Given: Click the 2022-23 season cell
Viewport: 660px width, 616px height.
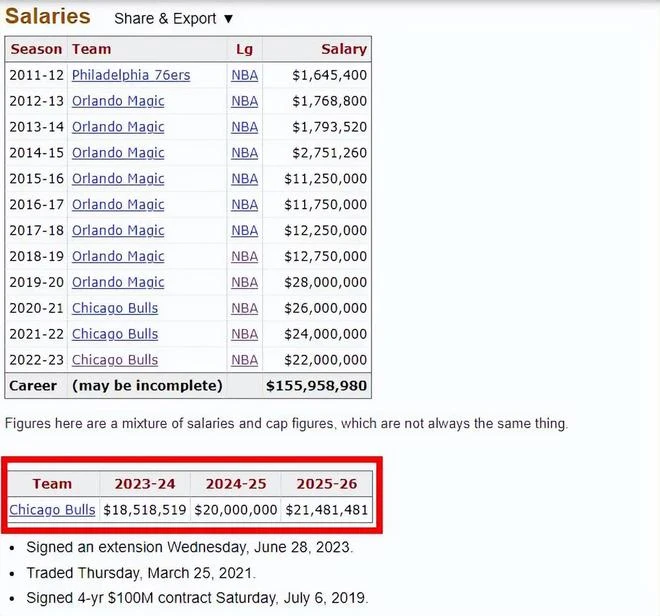Looking at the screenshot, I should [x=36, y=360].
